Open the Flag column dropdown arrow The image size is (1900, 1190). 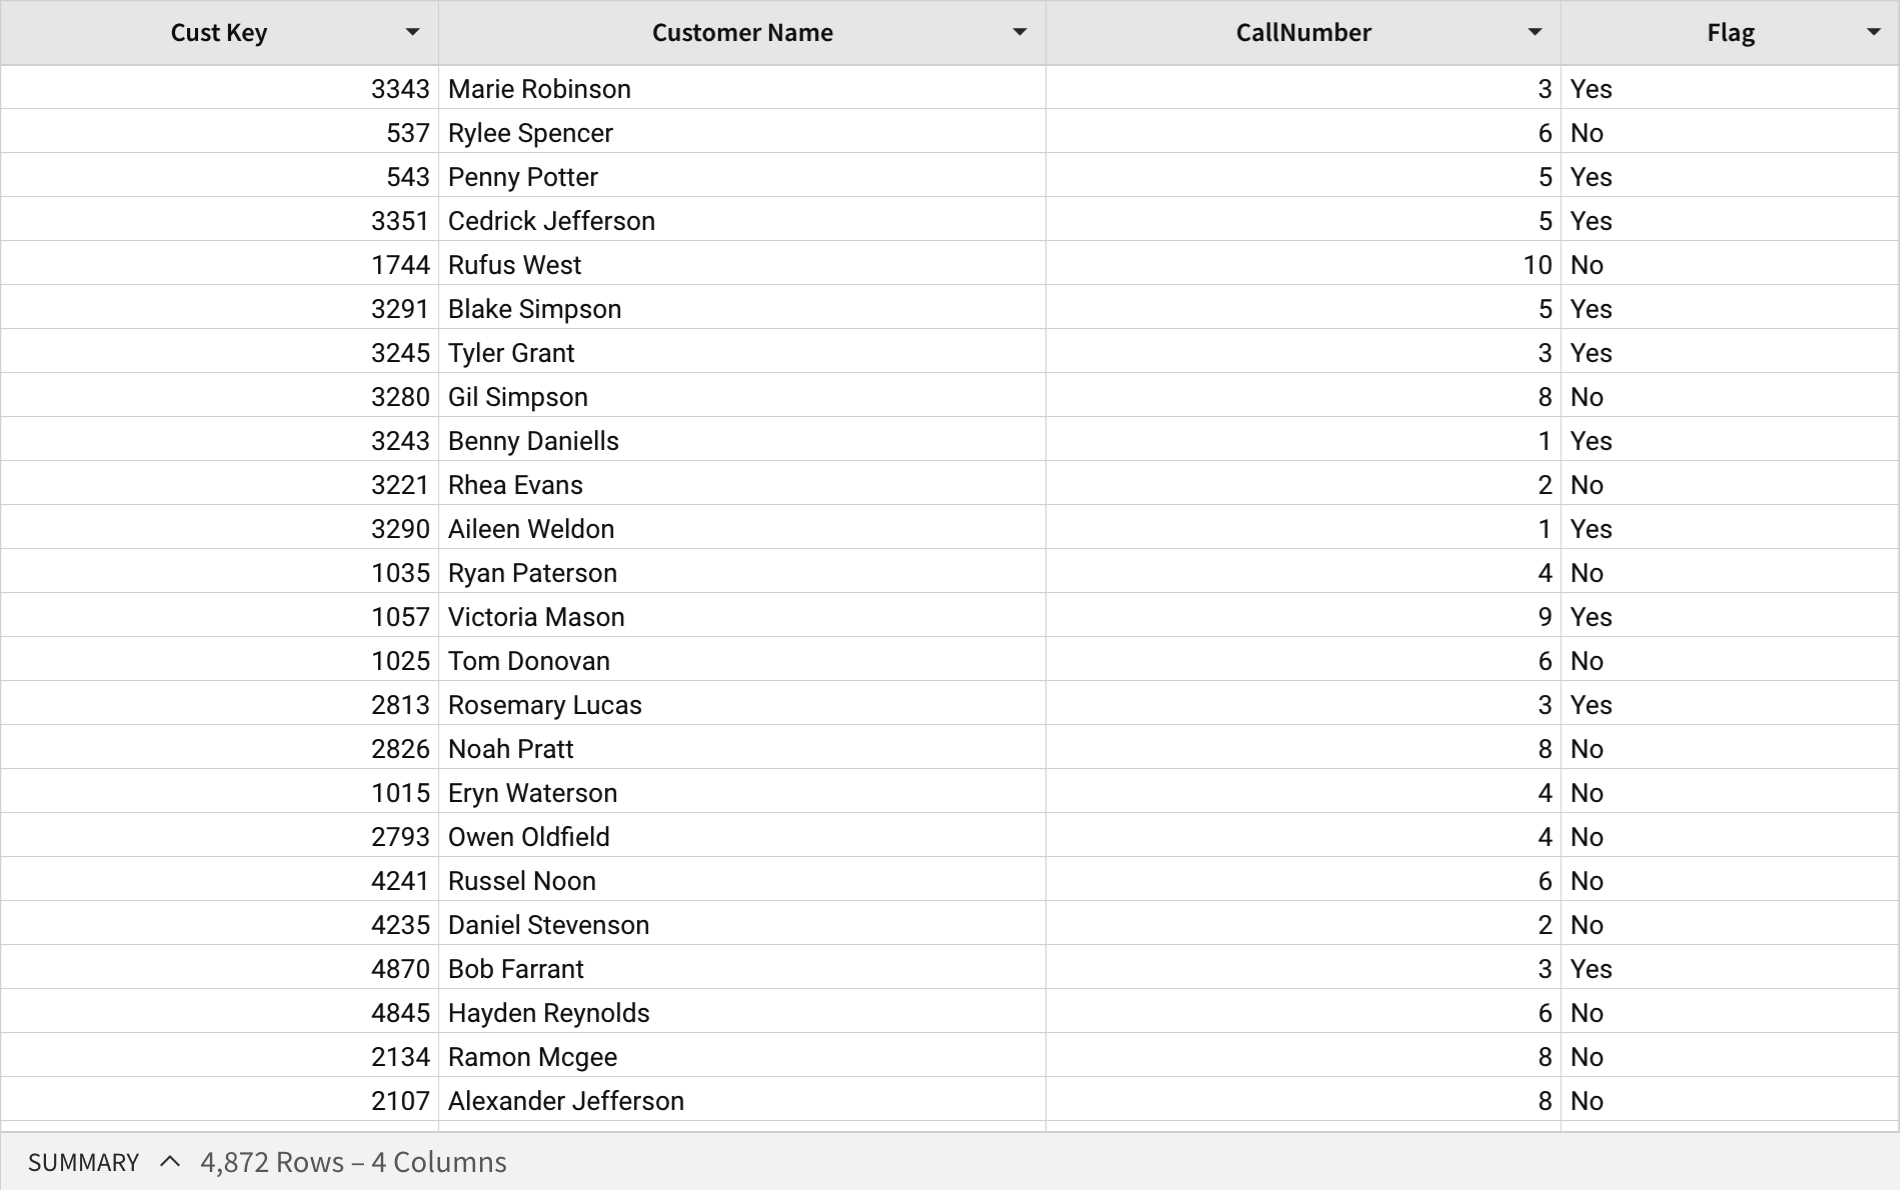point(1873,32)
